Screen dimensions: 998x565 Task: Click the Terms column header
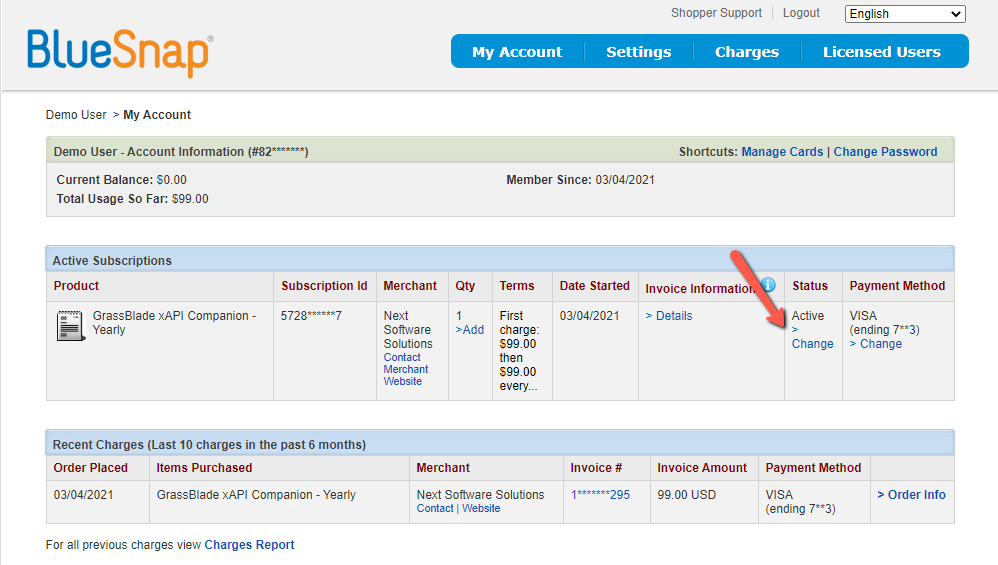[x=517, y=286]
